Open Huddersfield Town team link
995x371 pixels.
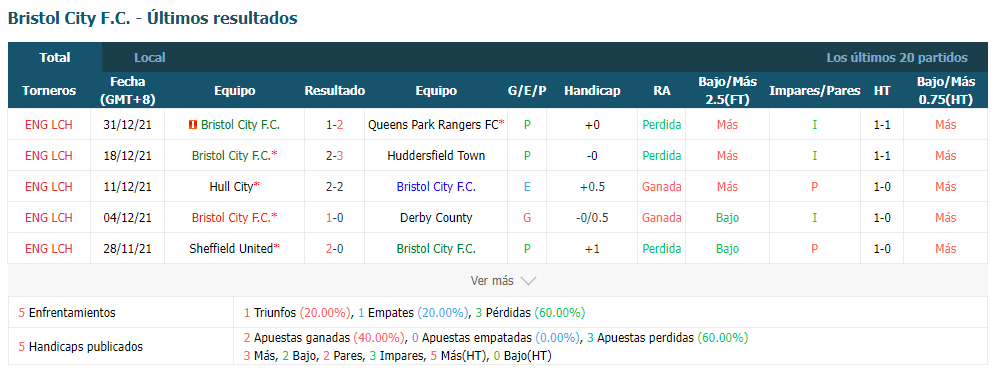click(x=436, y=156)
